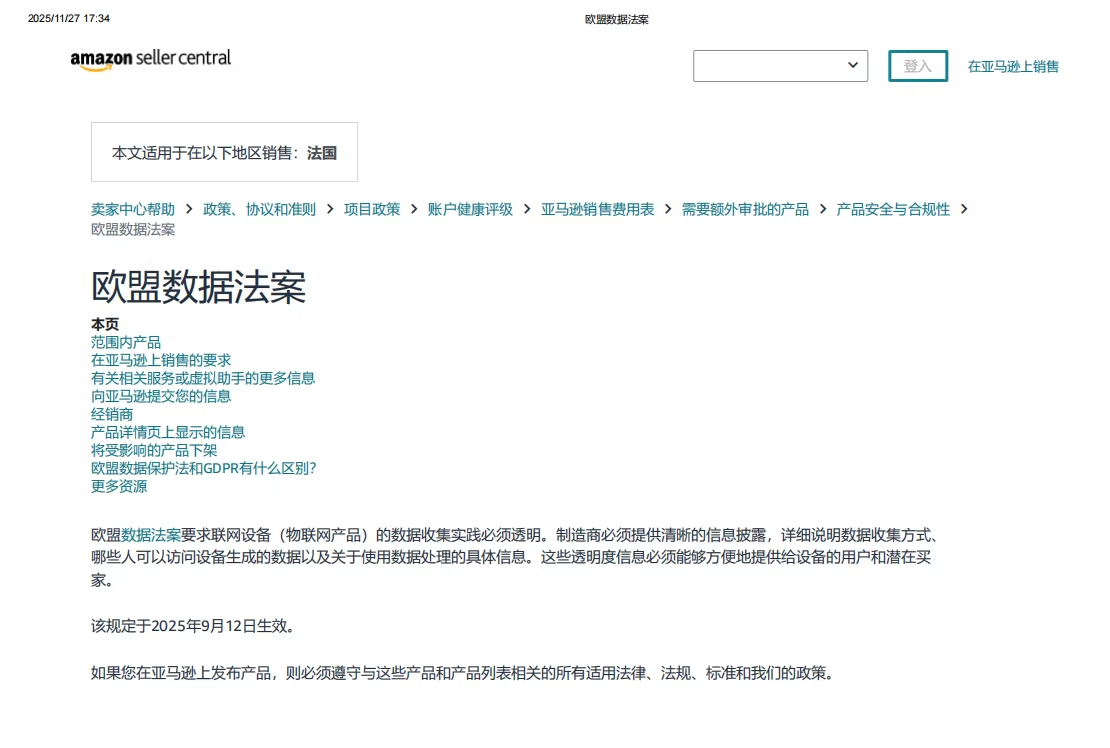
Task: Jump to 范围内产品 section
Action: (126, 342)
